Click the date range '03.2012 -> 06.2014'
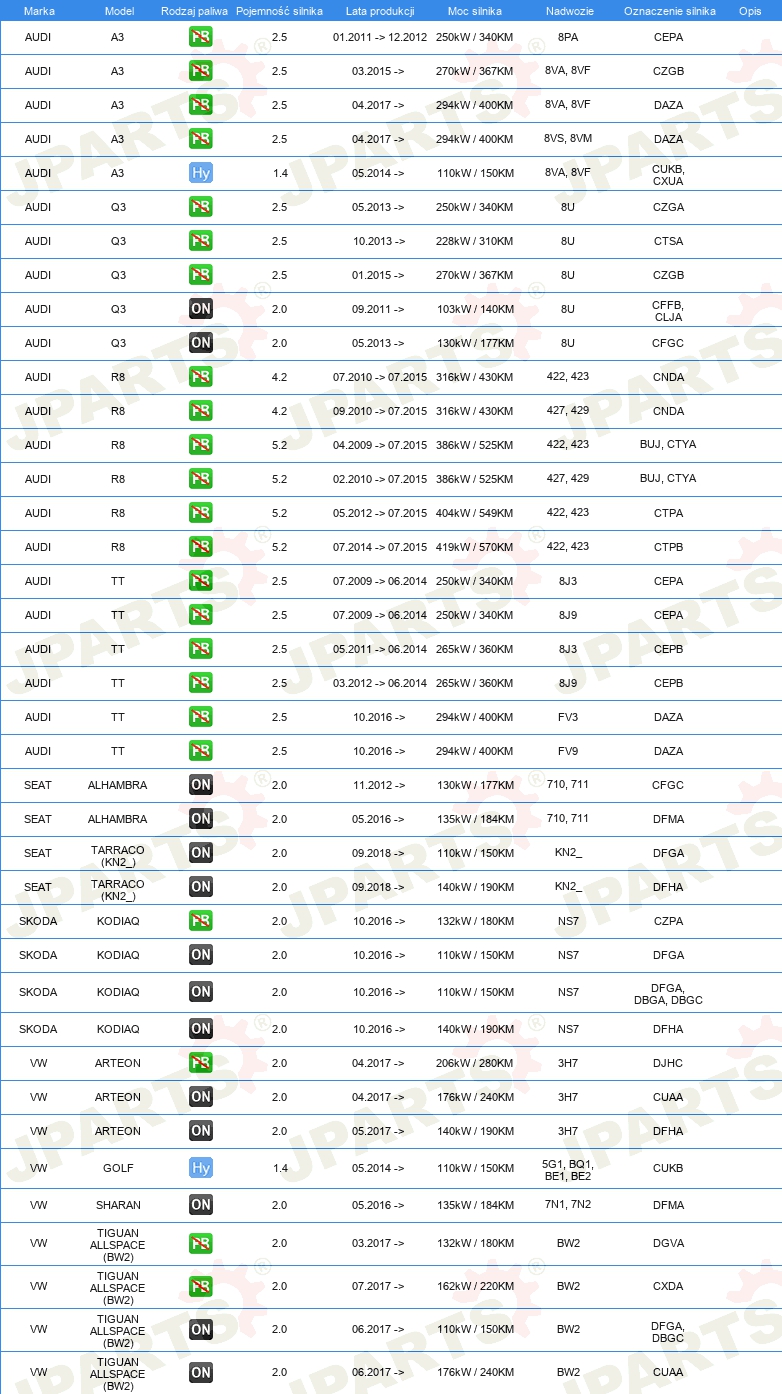Viewport: 782px width, 1394px height. [x=380, y=683]
